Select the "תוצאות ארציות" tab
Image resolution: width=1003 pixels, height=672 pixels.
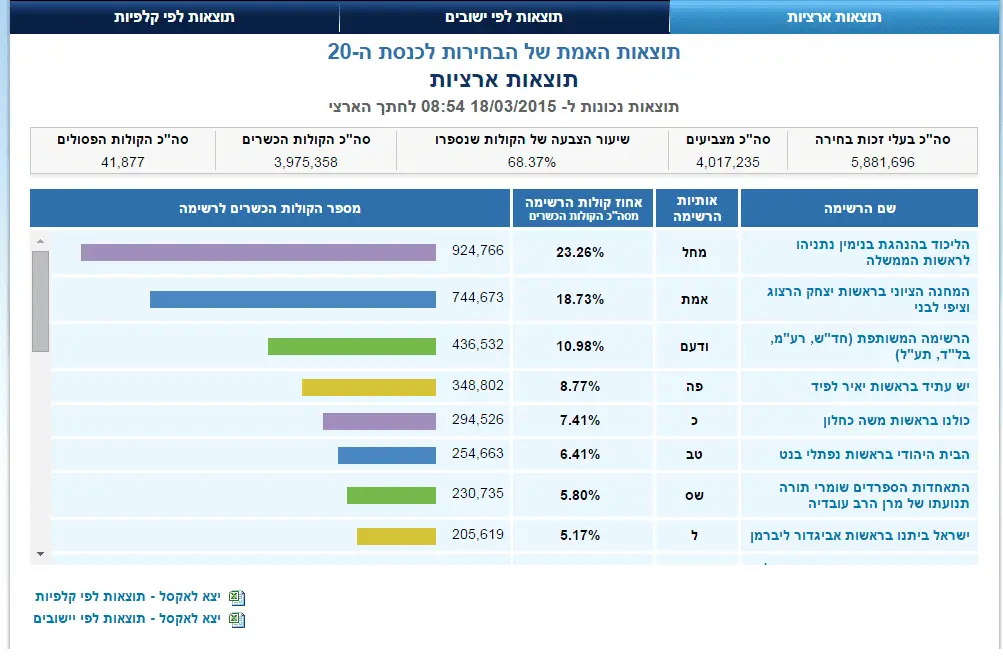pos(836,16)
